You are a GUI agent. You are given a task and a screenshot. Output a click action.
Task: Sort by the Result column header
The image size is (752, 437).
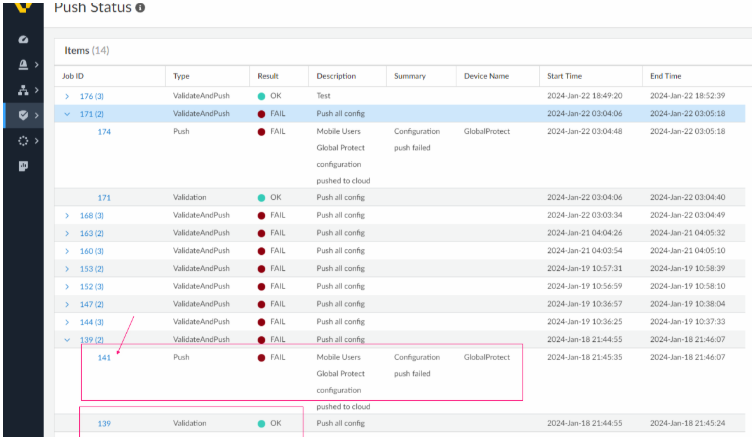[x=268, y=76]
